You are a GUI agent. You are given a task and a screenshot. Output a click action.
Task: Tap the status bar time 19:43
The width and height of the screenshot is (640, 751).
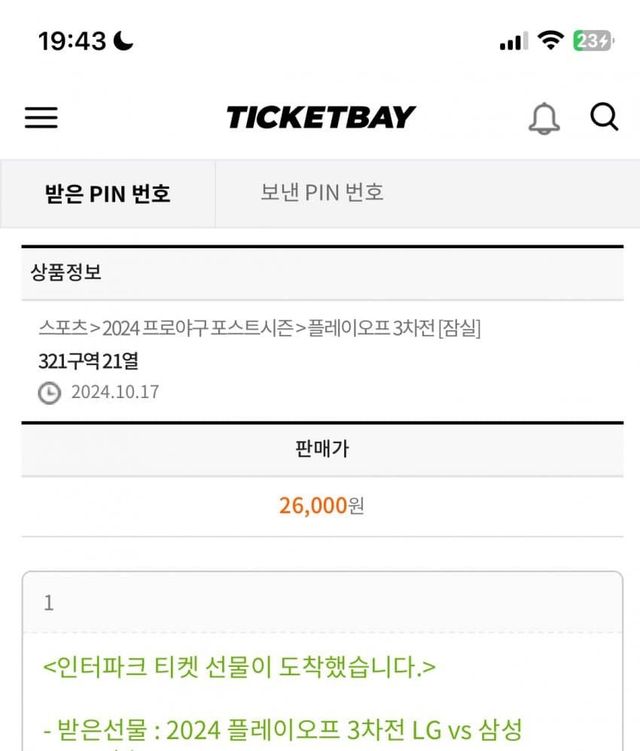72,41
